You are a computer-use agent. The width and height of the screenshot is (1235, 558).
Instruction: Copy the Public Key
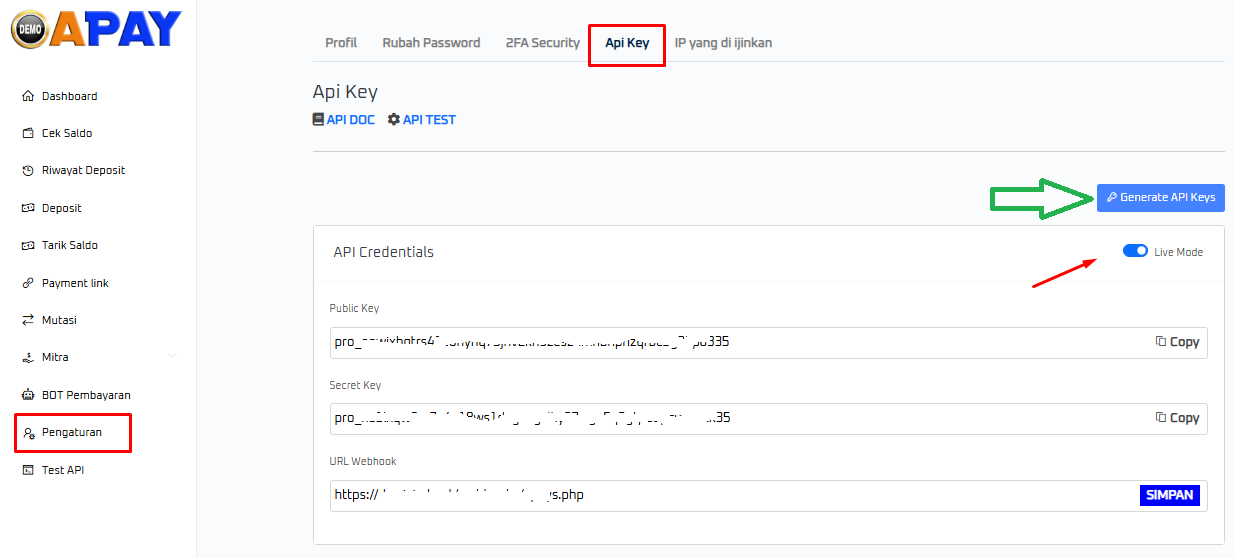pyautogui.click(x=1178, y=342)
